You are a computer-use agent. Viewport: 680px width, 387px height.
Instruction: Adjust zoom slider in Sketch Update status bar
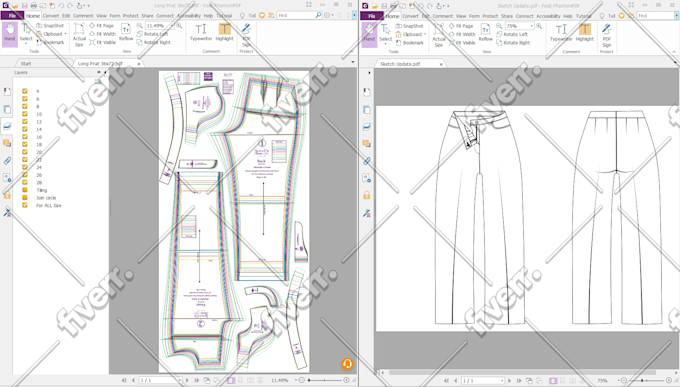coord(643,380)
